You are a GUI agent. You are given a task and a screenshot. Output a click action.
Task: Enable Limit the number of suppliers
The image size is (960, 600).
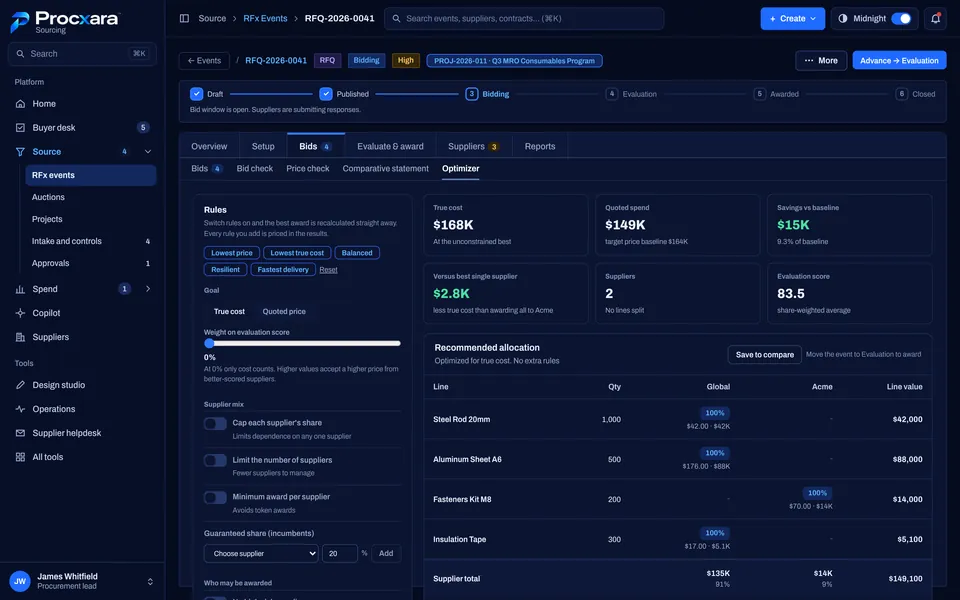pos(215,460)
